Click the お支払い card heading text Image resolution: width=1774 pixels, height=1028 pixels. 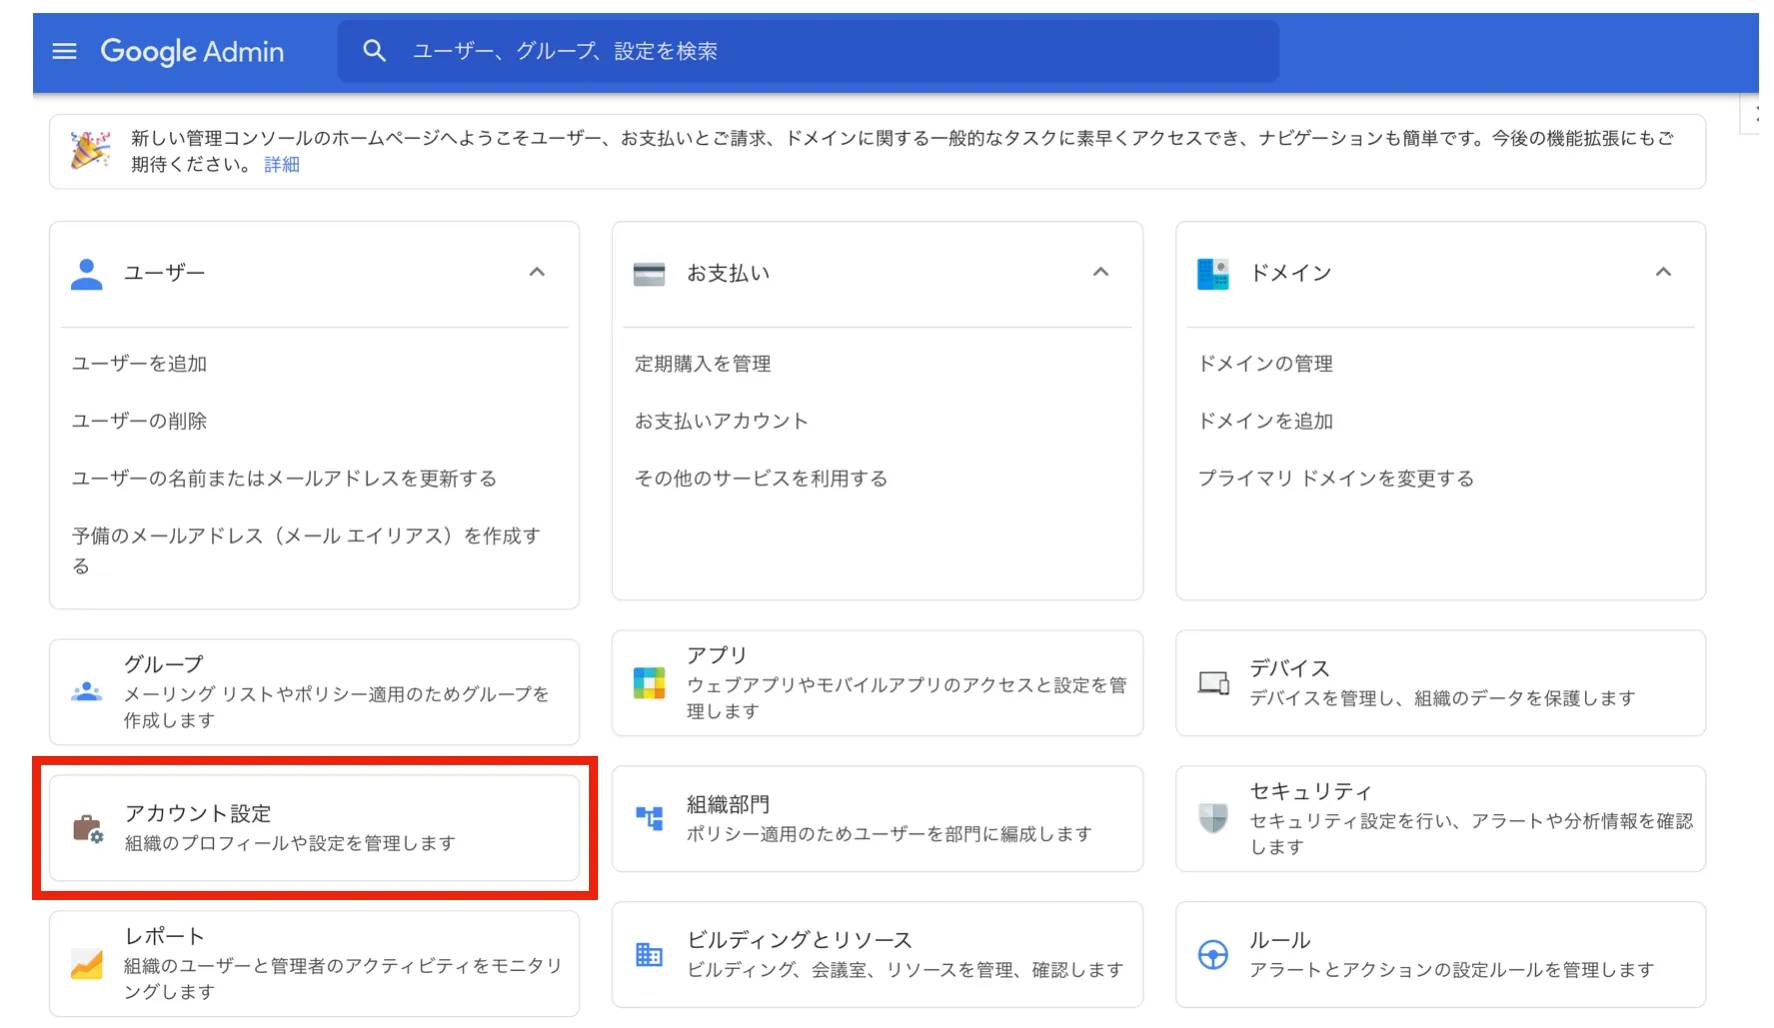pyautogui.click(x=728, y=273)
